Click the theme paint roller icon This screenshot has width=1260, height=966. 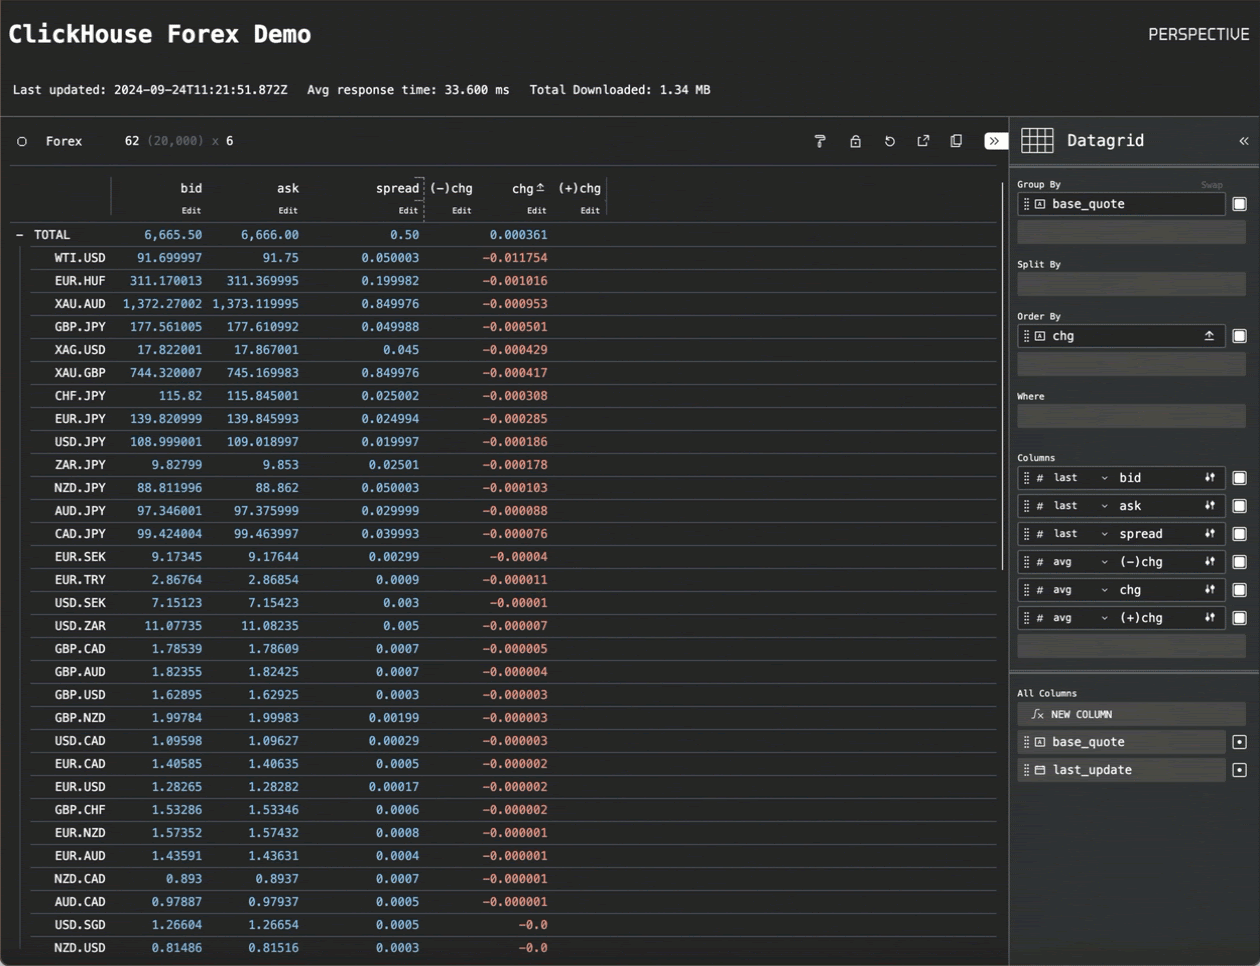click(x=820, y=141)
